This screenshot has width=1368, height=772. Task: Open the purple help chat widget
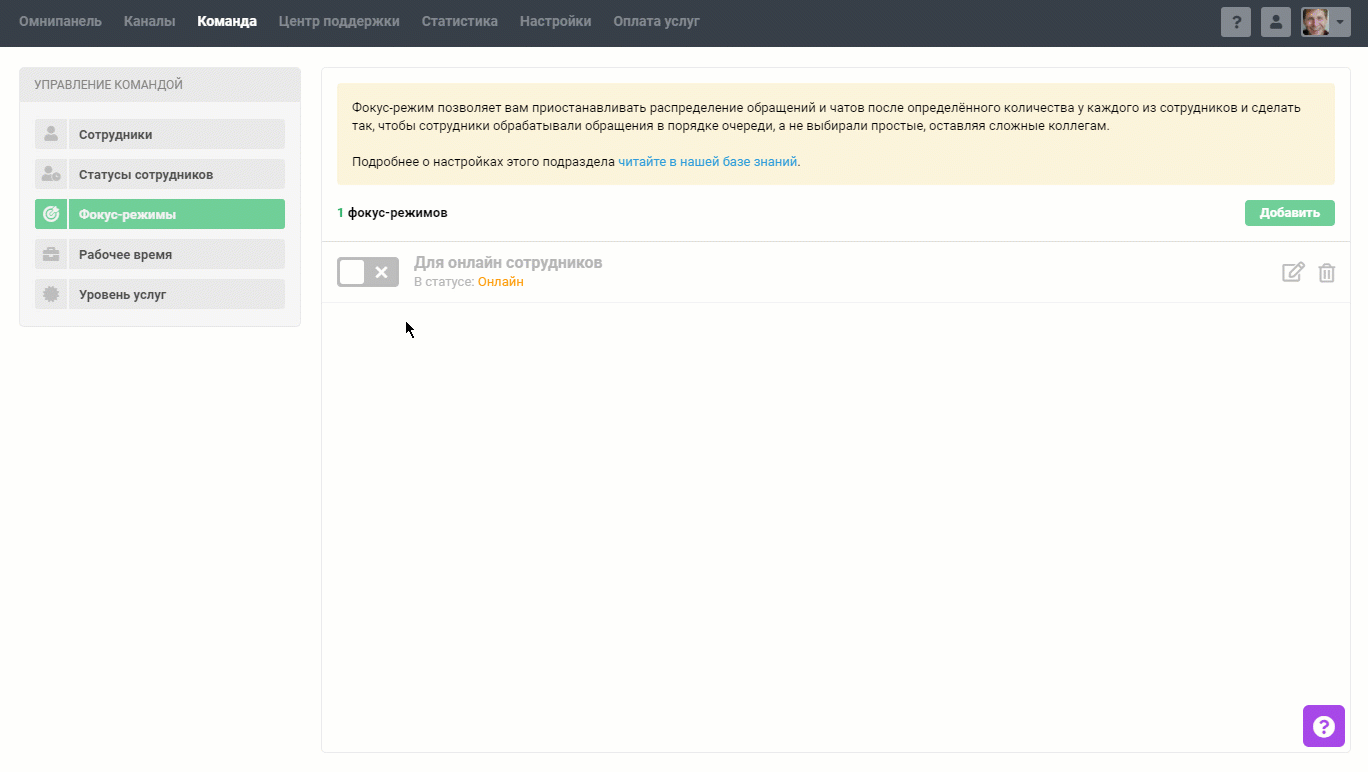1323,726
